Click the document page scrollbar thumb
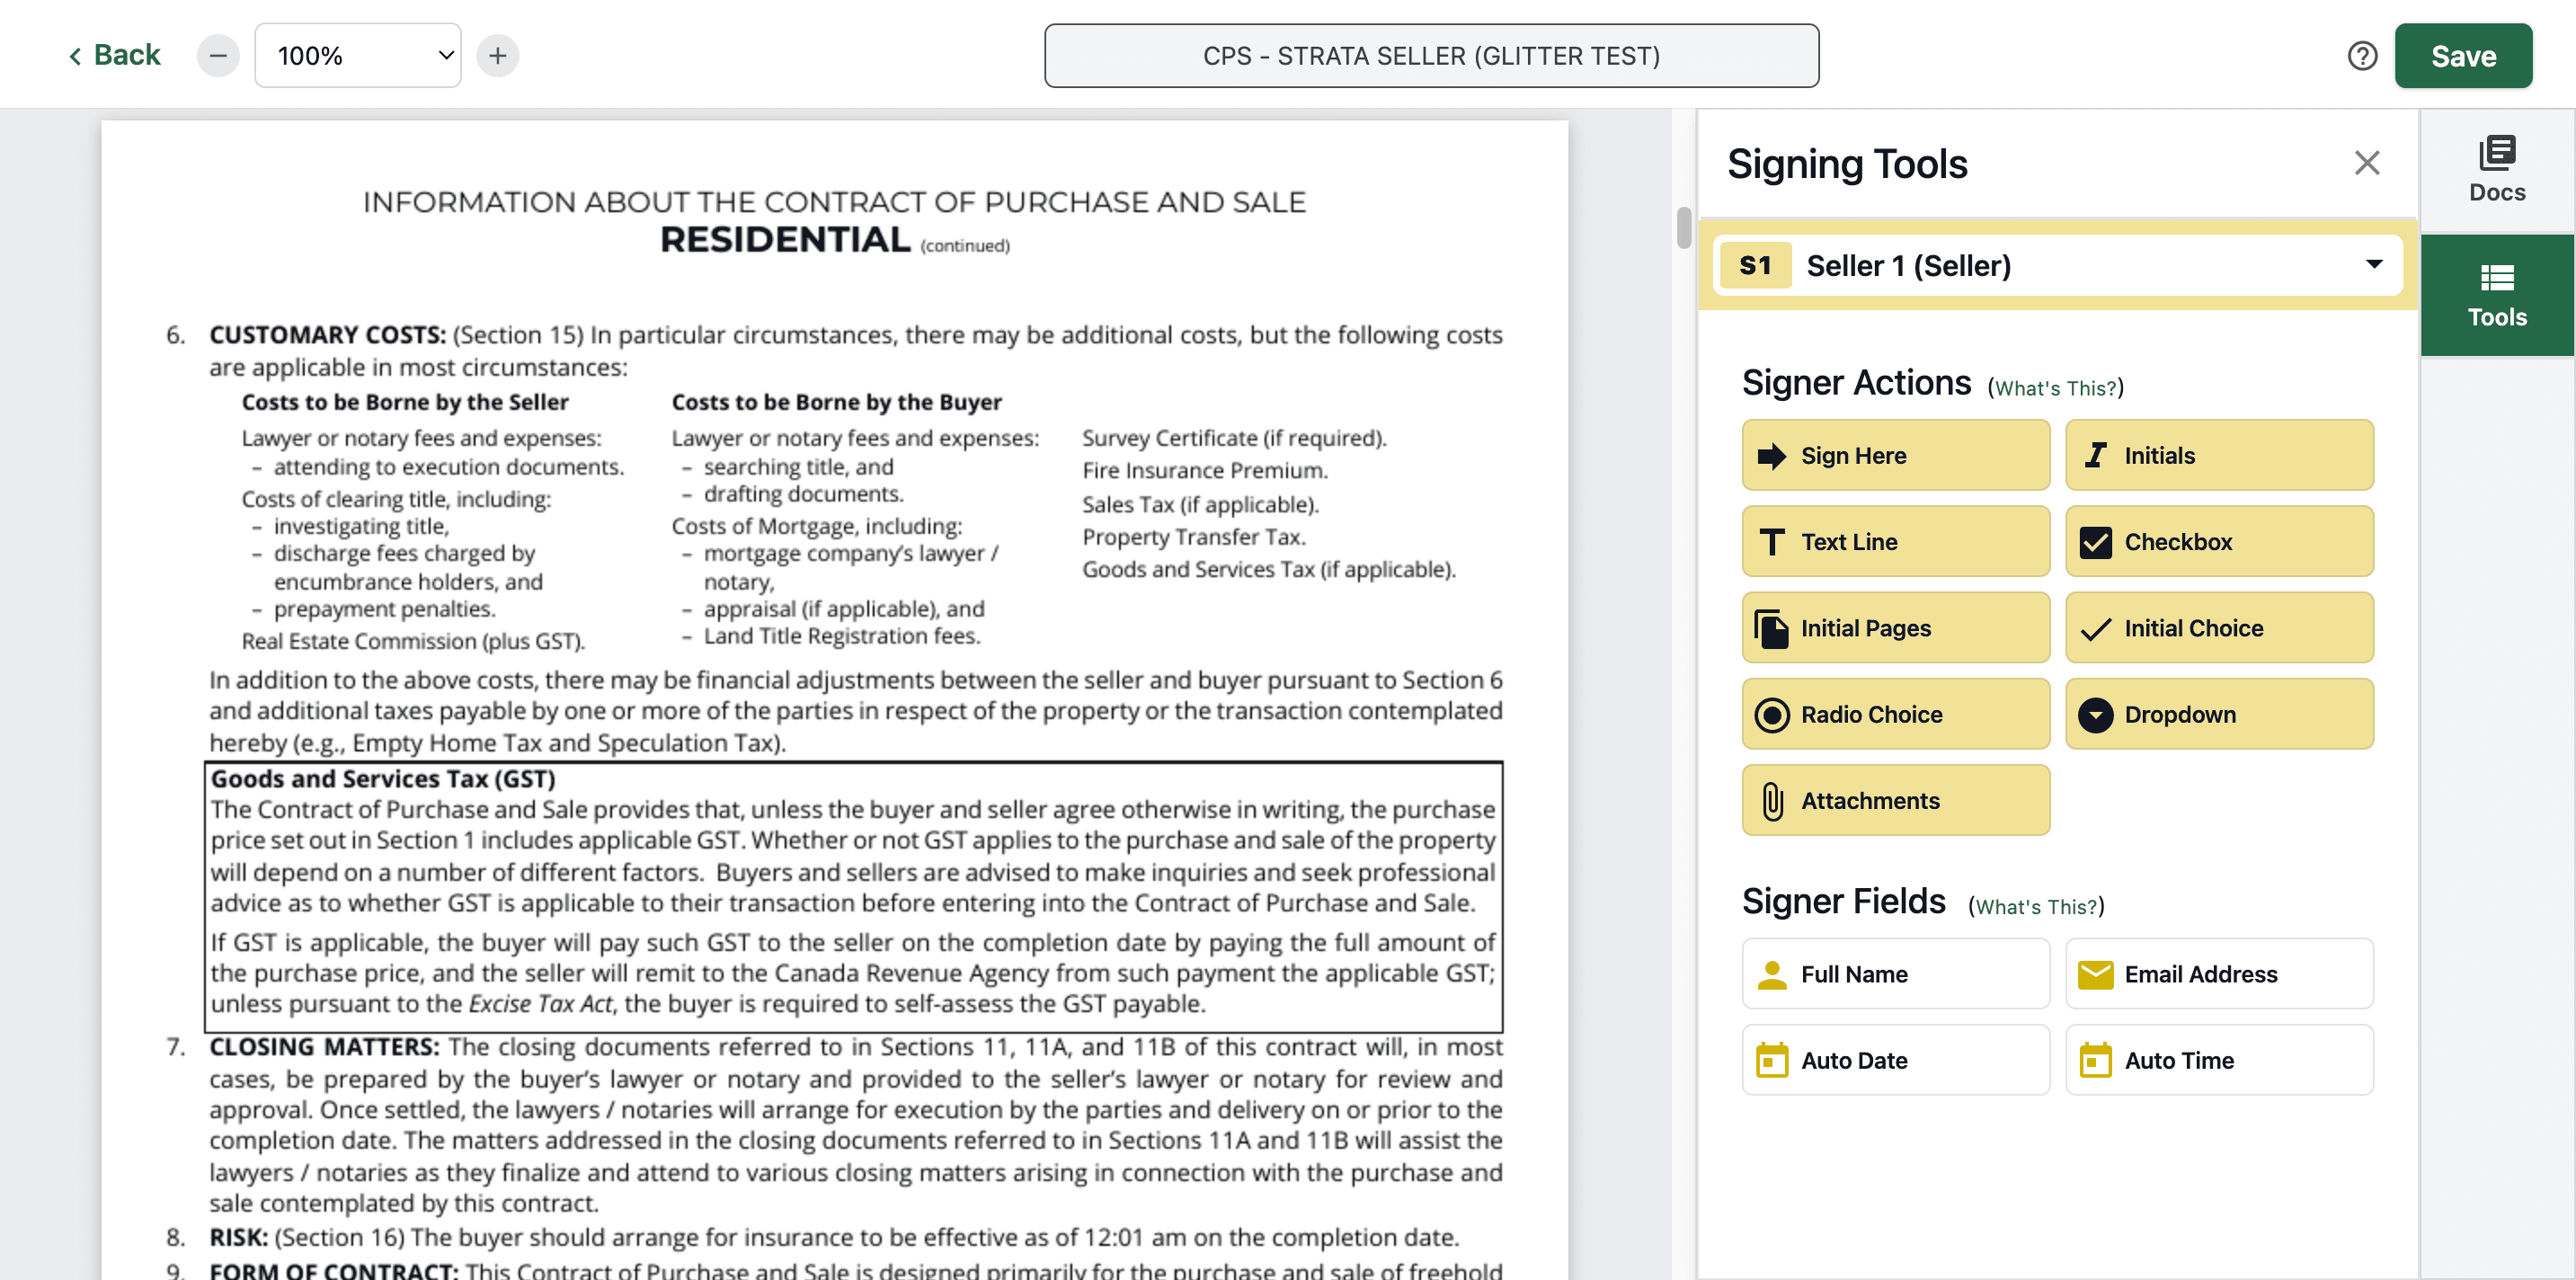 [1684, 228]
